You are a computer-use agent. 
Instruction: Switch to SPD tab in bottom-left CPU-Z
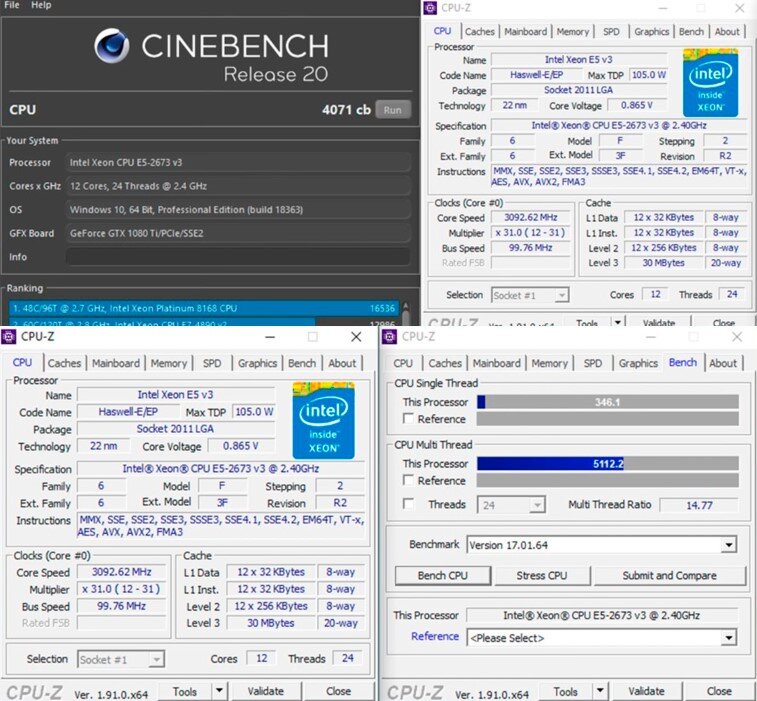[212, 363]
